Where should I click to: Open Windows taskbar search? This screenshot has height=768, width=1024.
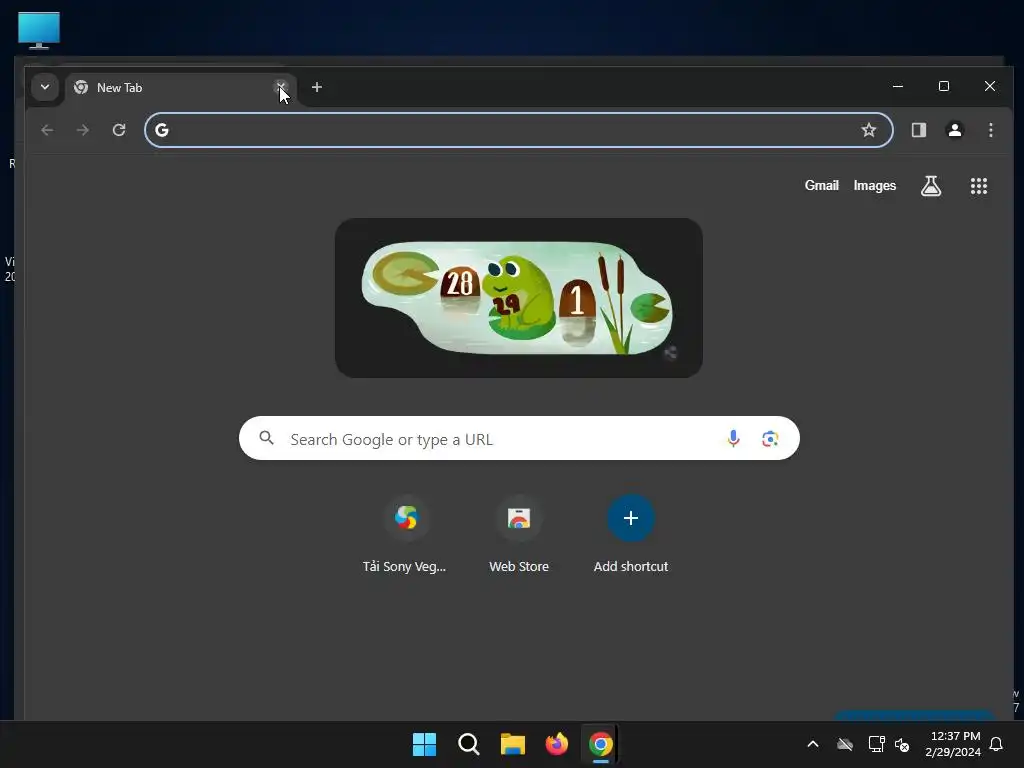(468, 744)
